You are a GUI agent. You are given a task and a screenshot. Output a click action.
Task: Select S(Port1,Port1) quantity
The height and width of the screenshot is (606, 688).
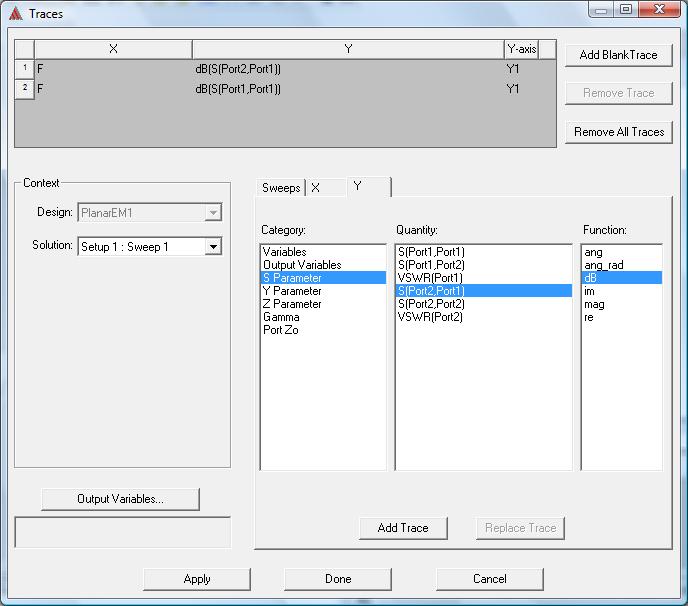[x=484, y=252]
